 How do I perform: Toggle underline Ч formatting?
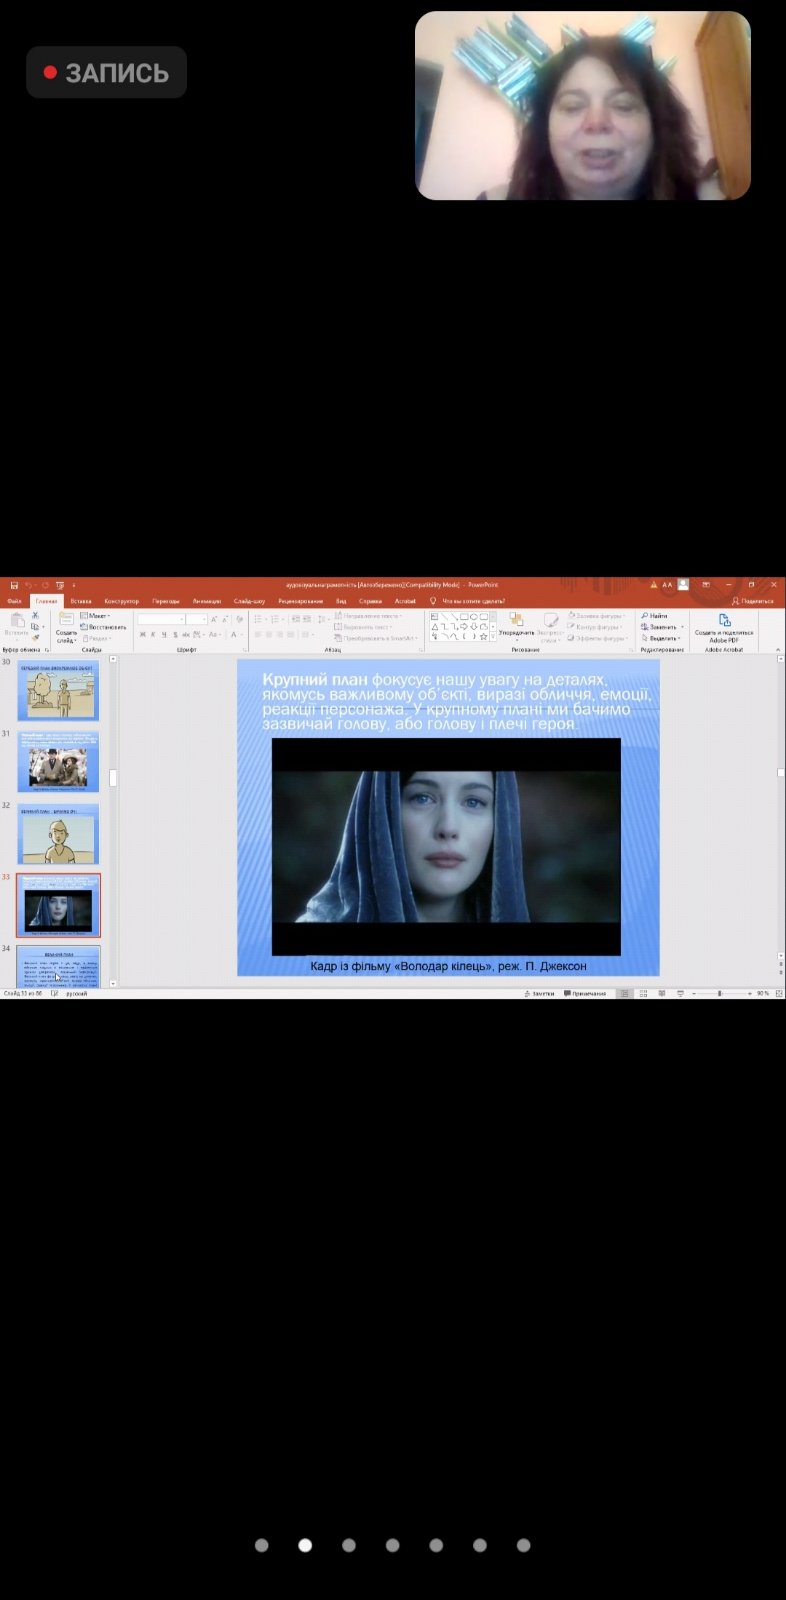pos(165,634)
